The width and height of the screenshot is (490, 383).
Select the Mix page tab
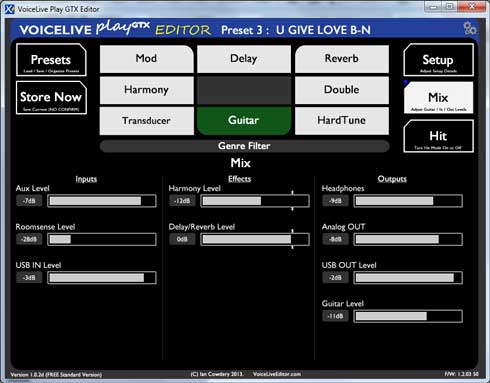tap(438, 98)
